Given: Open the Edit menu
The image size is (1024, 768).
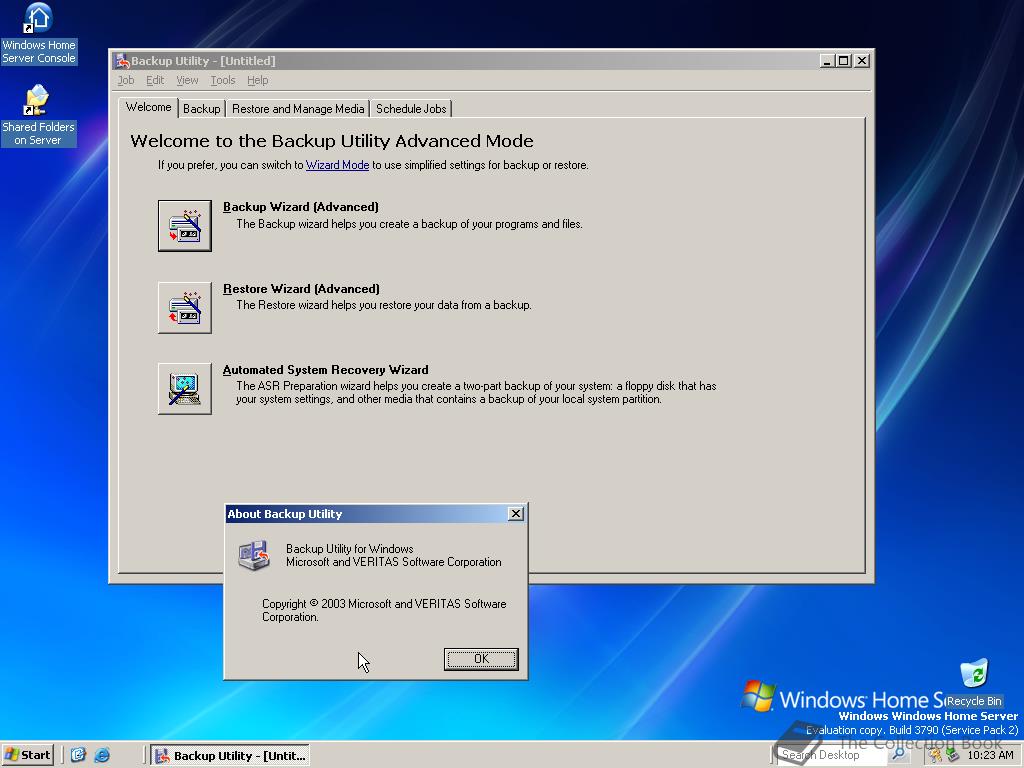Looking at the screenshot, I should click(155, 80).
